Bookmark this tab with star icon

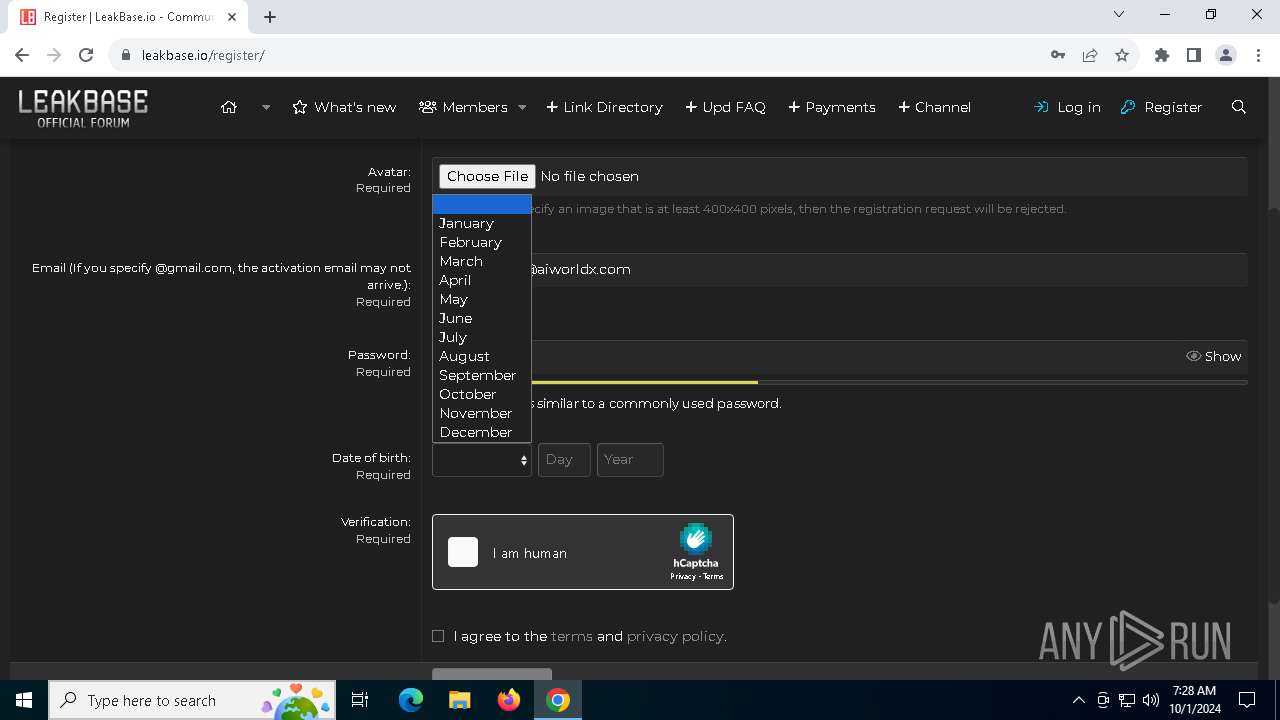1122,55
